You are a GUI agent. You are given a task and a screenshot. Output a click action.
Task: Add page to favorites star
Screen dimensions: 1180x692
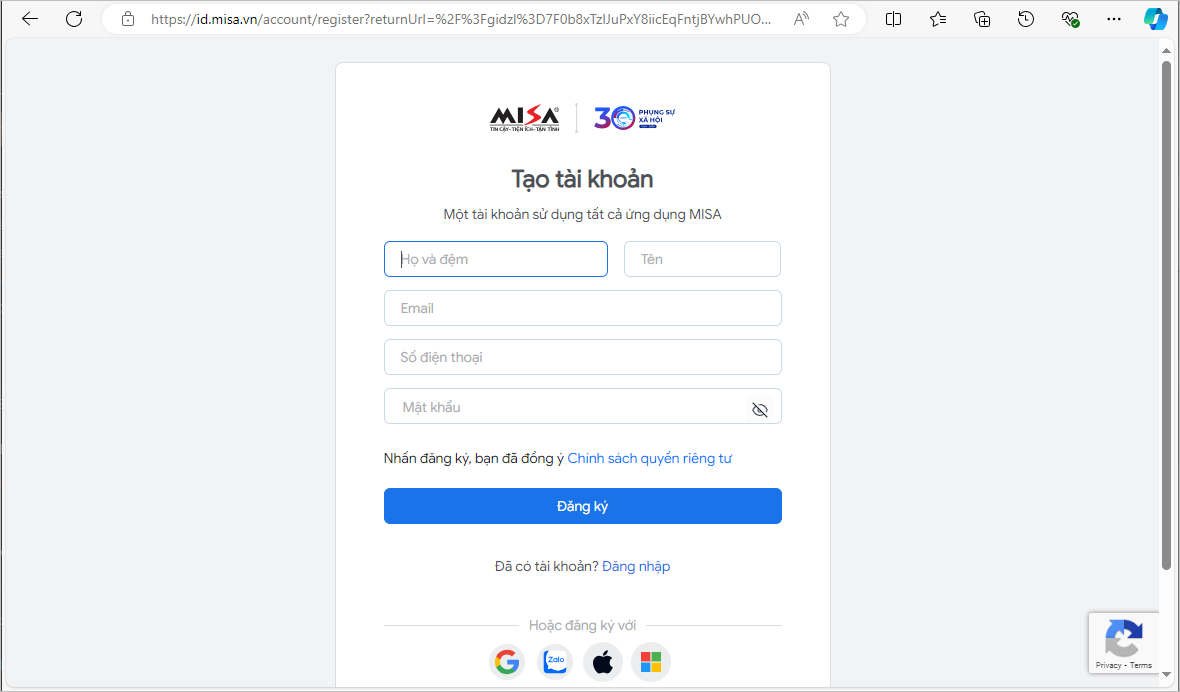841,20
